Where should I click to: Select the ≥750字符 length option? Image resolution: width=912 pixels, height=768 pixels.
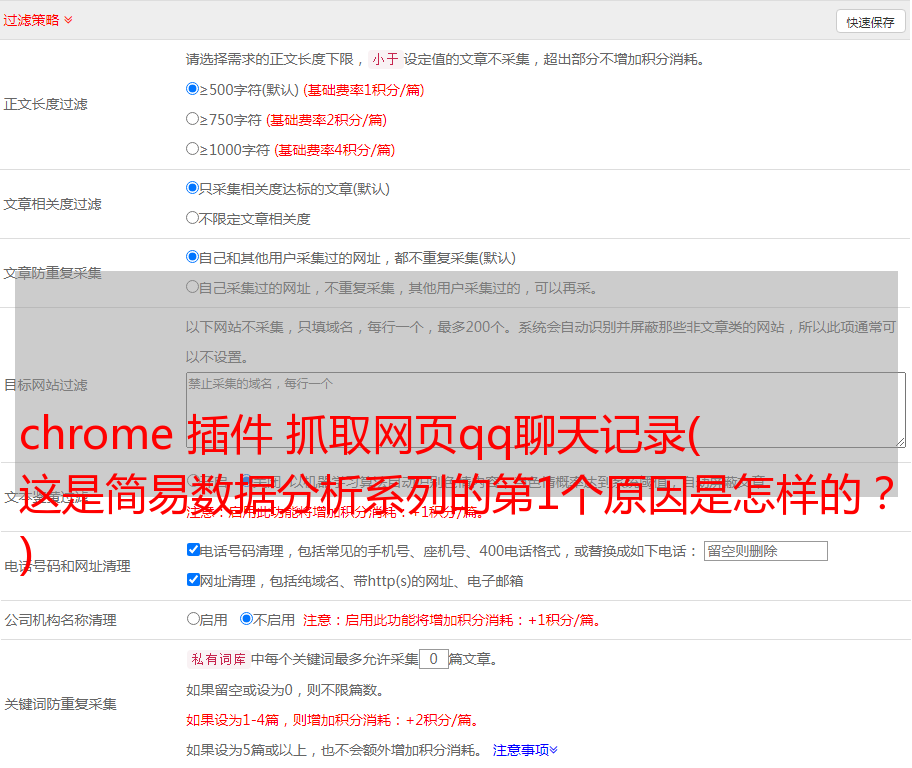tap(192, 119)
